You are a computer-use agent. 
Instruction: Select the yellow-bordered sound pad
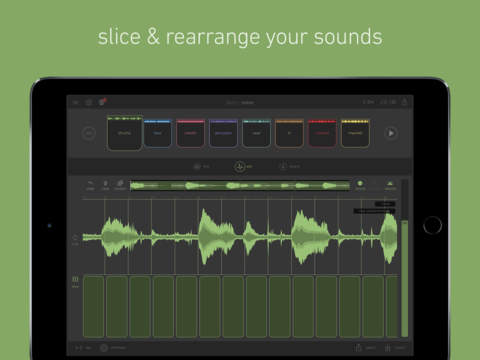coord(355,133)
